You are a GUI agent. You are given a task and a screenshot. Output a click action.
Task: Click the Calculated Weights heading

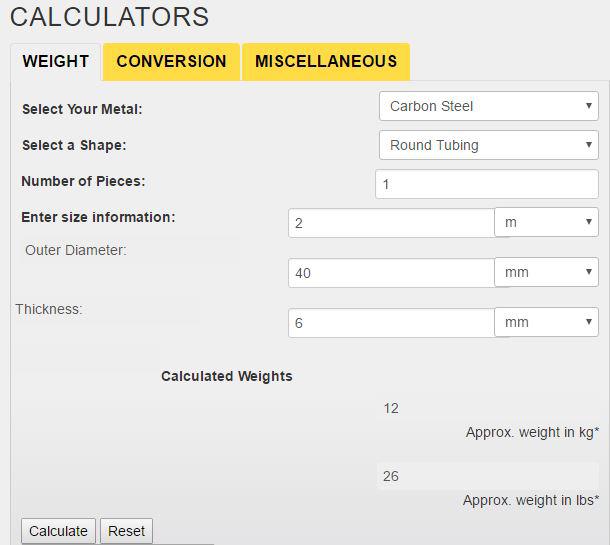[x=227, y=377]
